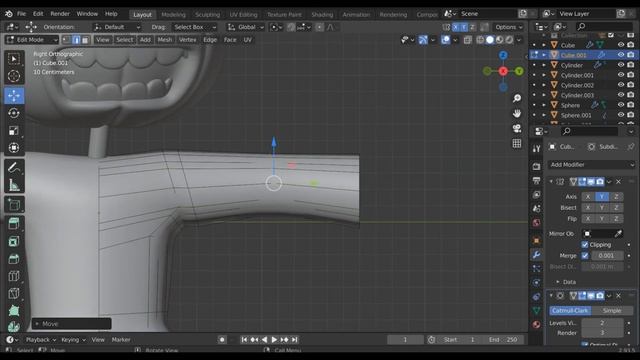Open the Render menu
This screenshot has width=640, height=360.
(x=60, y=14)
